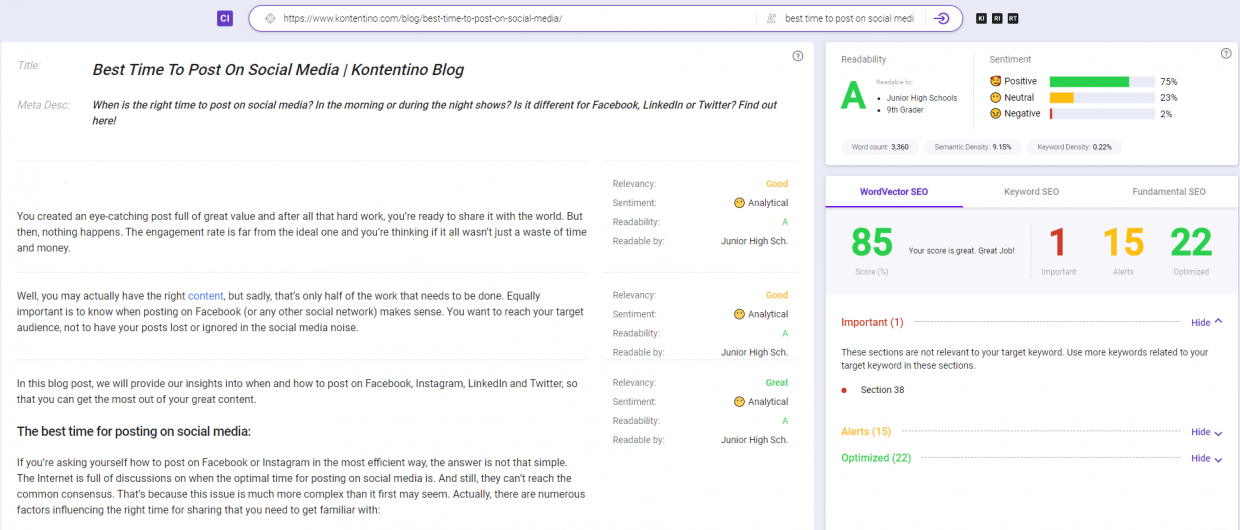This screenshot has height=530, width=1240.
Task: Click the '9th Grader' bullet
Action: tap(904, 110)
